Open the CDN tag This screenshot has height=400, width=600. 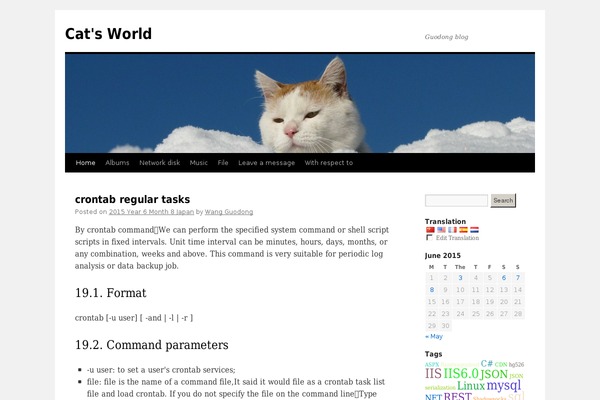coord(501,364)
